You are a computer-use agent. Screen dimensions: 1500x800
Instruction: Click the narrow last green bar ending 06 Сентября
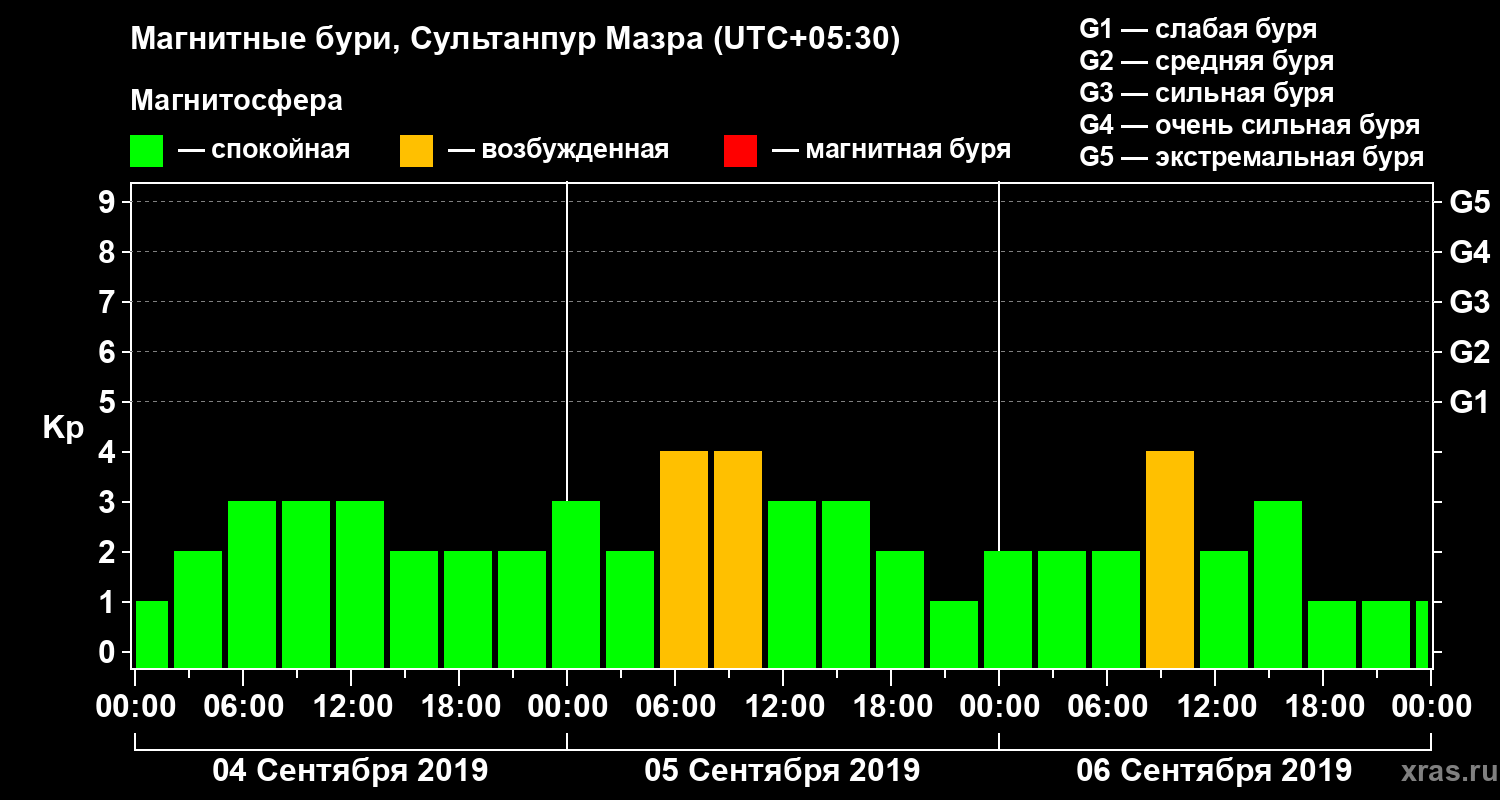tap(1422, 634)
